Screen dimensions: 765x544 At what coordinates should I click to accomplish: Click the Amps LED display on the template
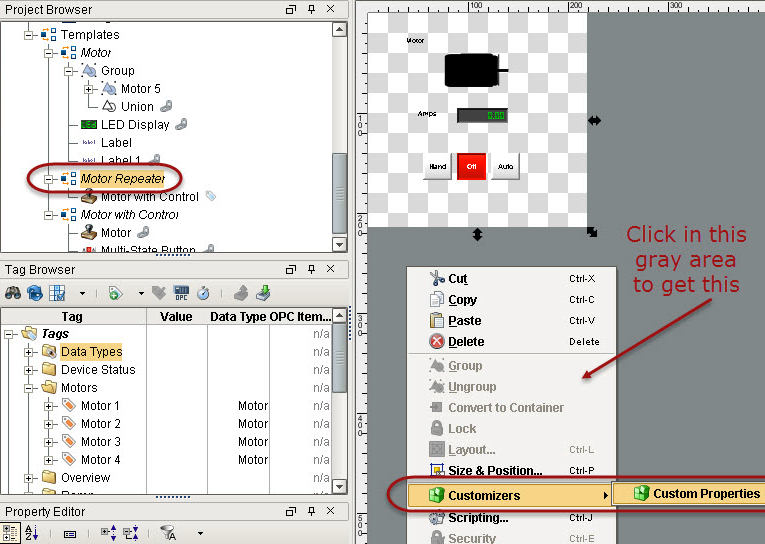click(x=482, y=115)
